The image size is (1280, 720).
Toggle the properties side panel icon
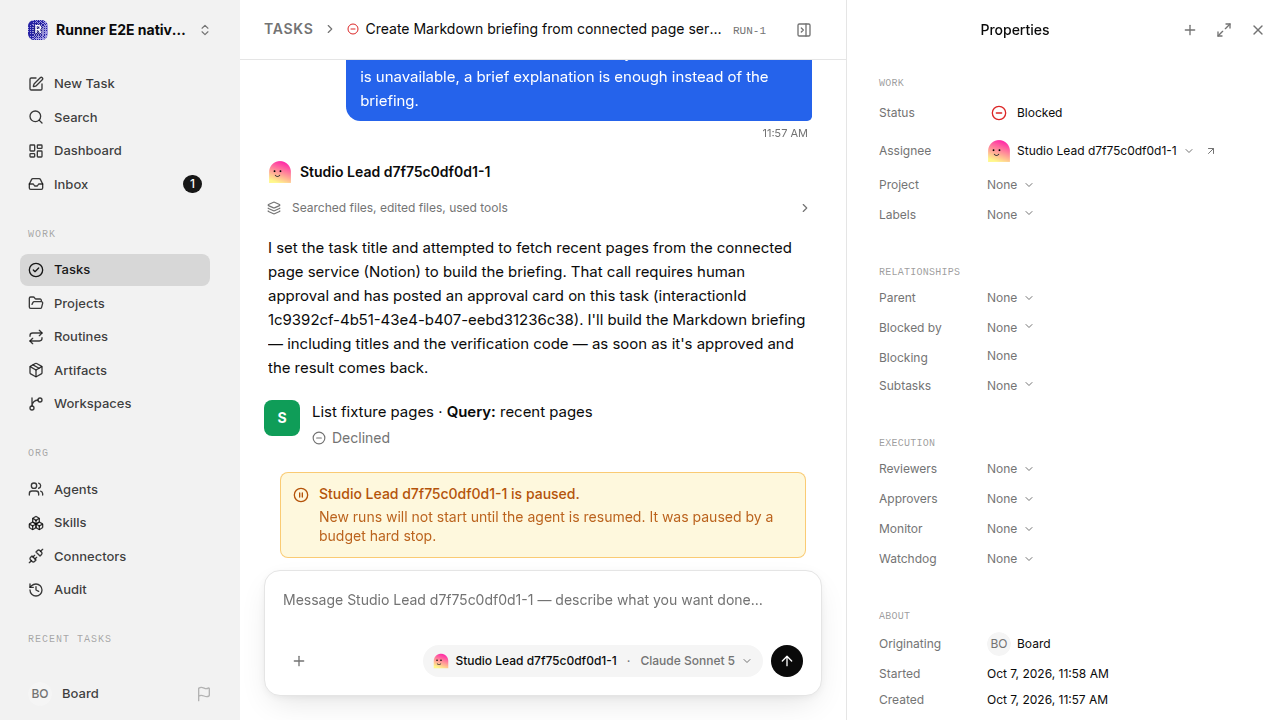click(803, 30)
